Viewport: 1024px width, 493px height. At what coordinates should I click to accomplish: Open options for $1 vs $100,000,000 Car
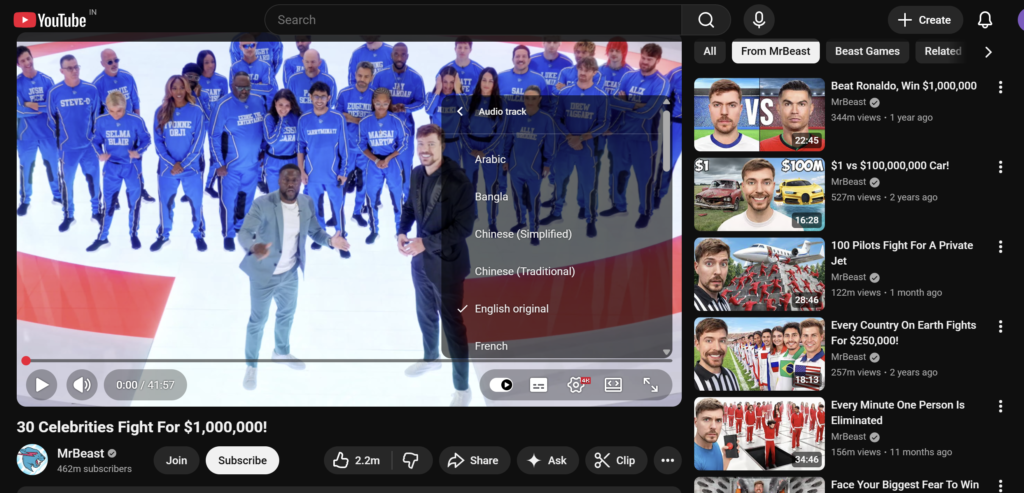1000,167
